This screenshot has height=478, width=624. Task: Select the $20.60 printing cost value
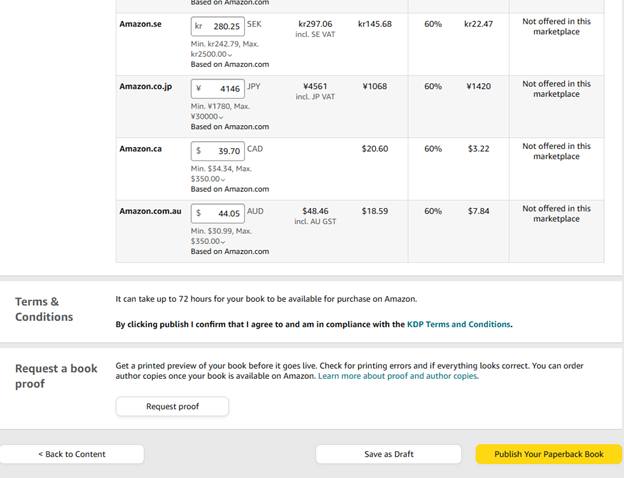coord(375,149)
